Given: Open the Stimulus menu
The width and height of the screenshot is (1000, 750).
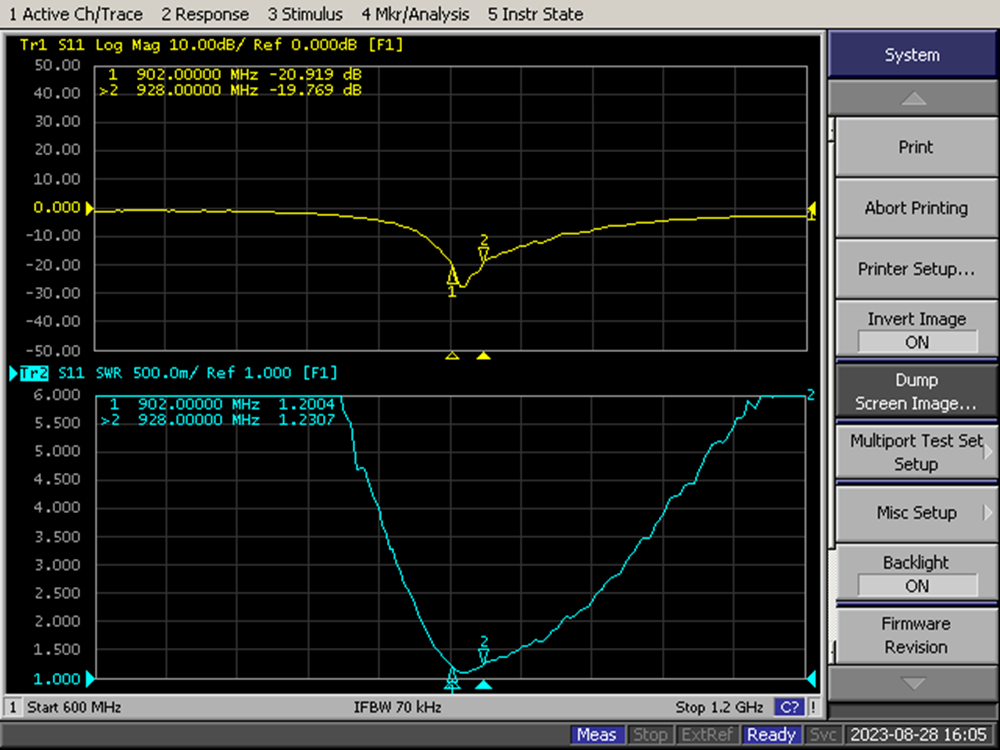Looking at the screenshot, I should (x=305, y=14).
